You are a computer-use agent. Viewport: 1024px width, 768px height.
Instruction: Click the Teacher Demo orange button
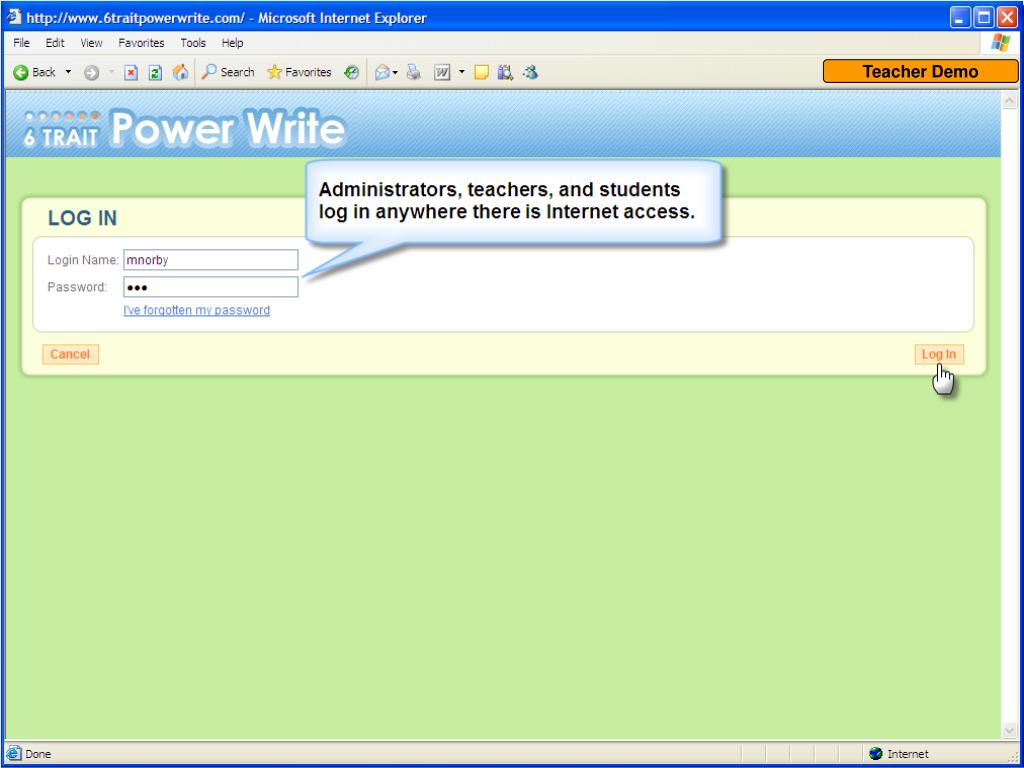(x=920, y=72)
